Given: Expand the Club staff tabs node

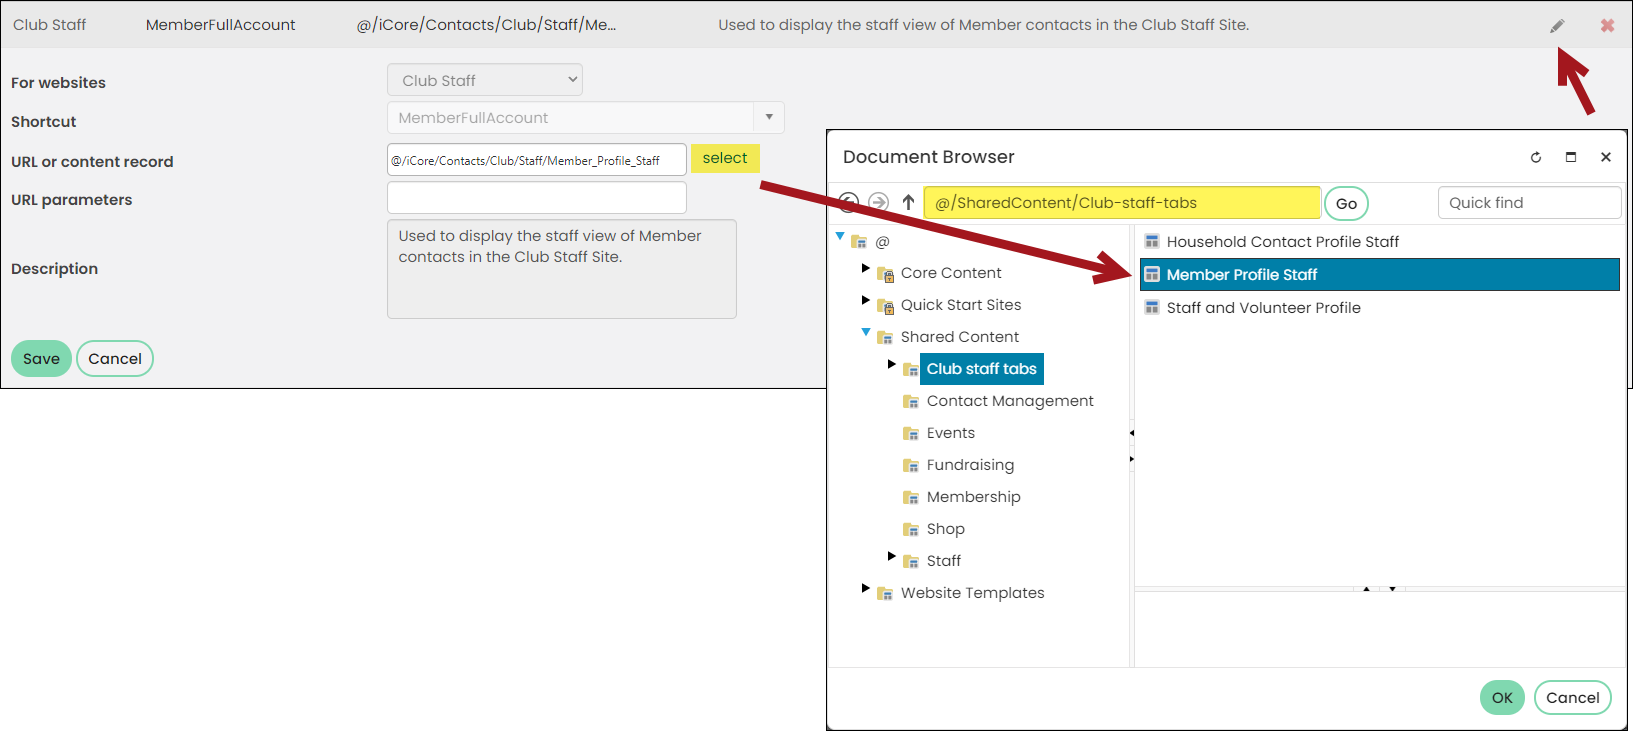Looking at the screenshot, I should click(892, 364).
